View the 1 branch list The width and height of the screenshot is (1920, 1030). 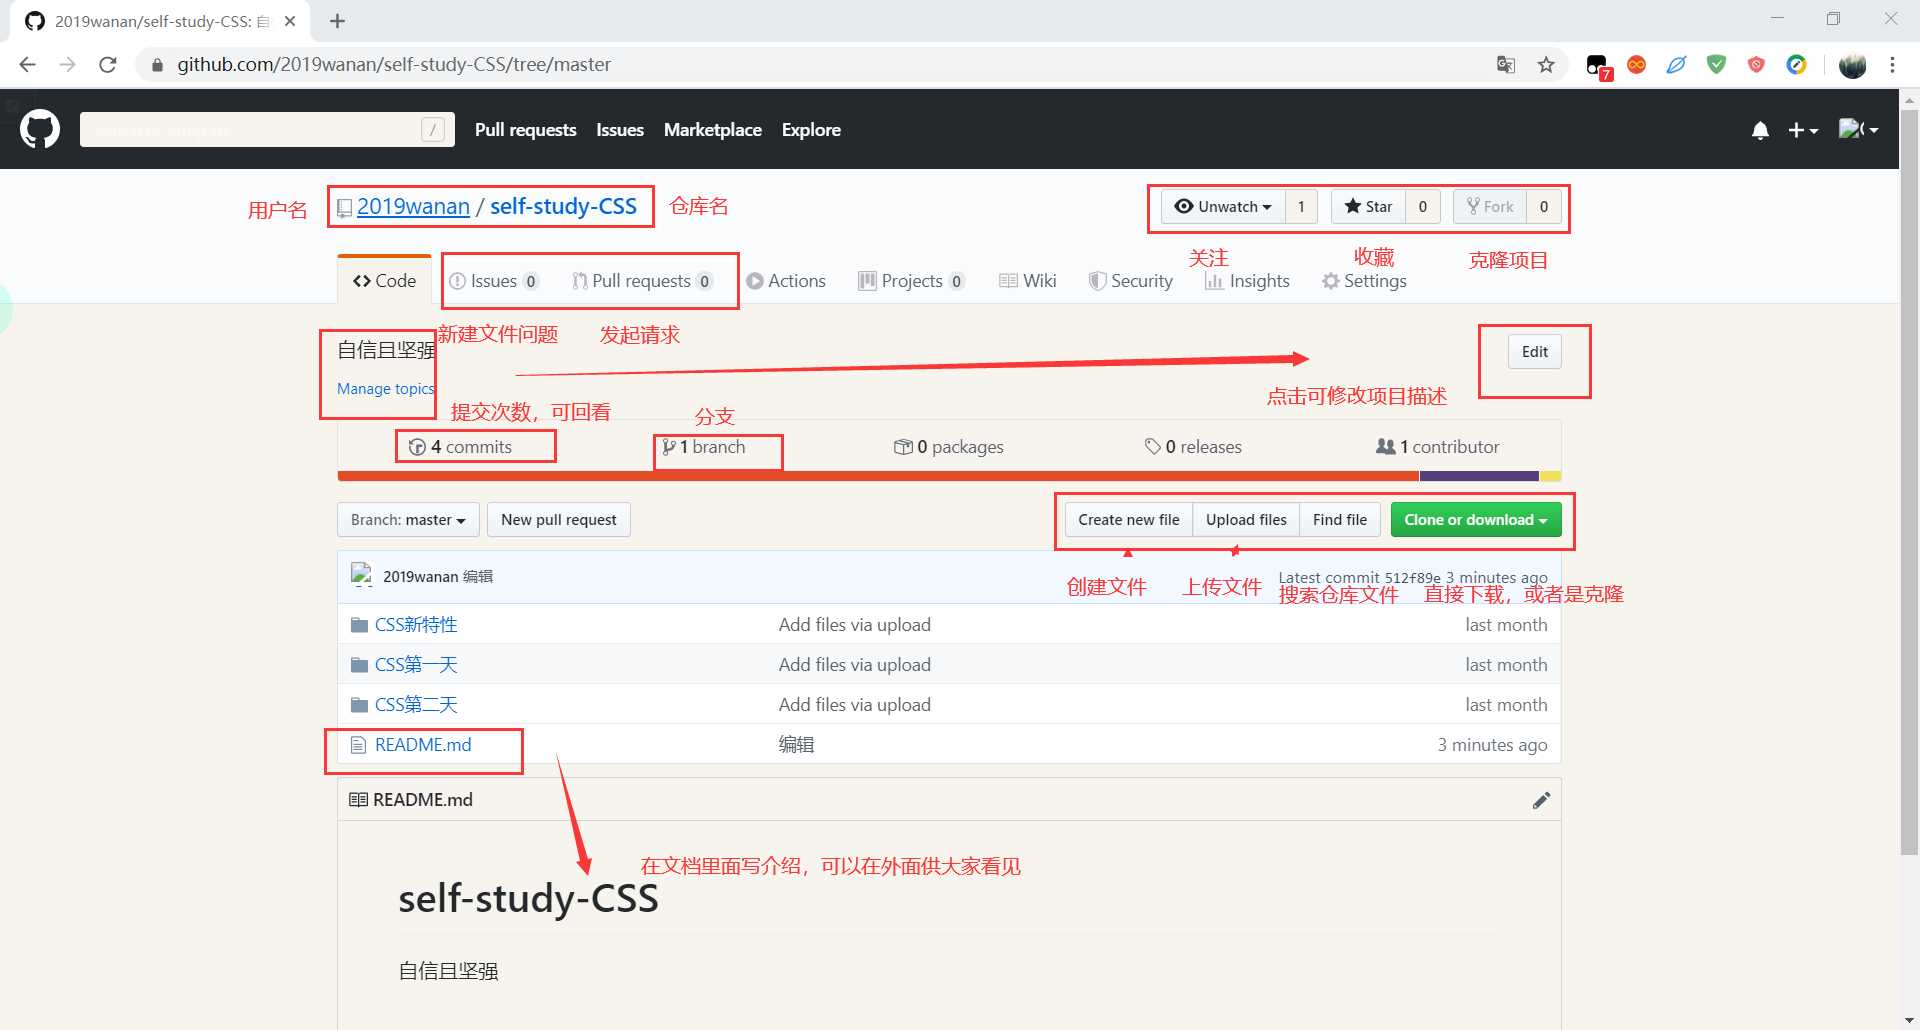coord(703,447)
